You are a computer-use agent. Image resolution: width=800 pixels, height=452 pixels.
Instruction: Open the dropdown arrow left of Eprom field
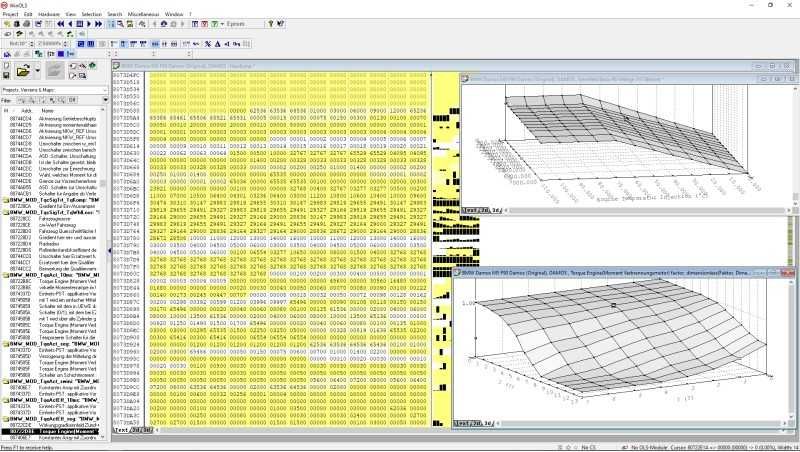tap(222, 24)
